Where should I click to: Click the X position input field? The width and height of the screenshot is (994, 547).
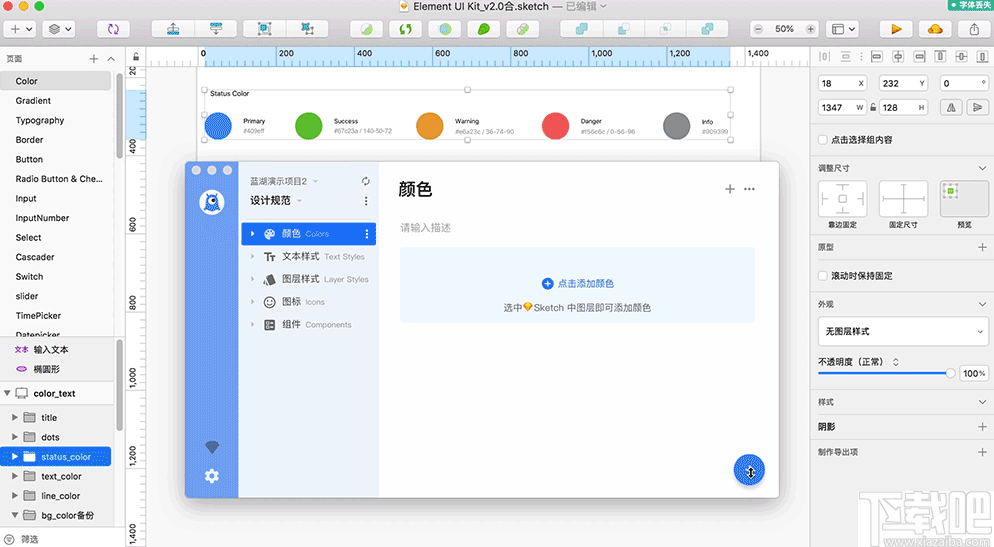pyautogui.click(x=842, y=83)
